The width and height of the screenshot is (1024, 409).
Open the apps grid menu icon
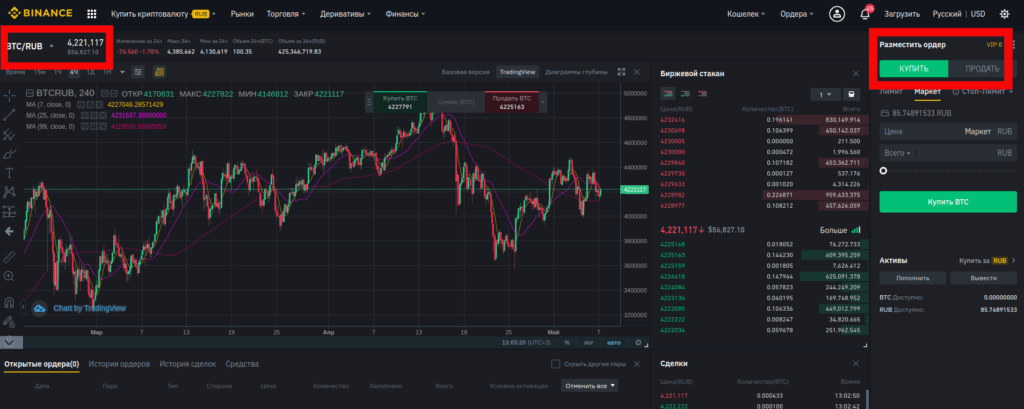(x=92, y=15)
